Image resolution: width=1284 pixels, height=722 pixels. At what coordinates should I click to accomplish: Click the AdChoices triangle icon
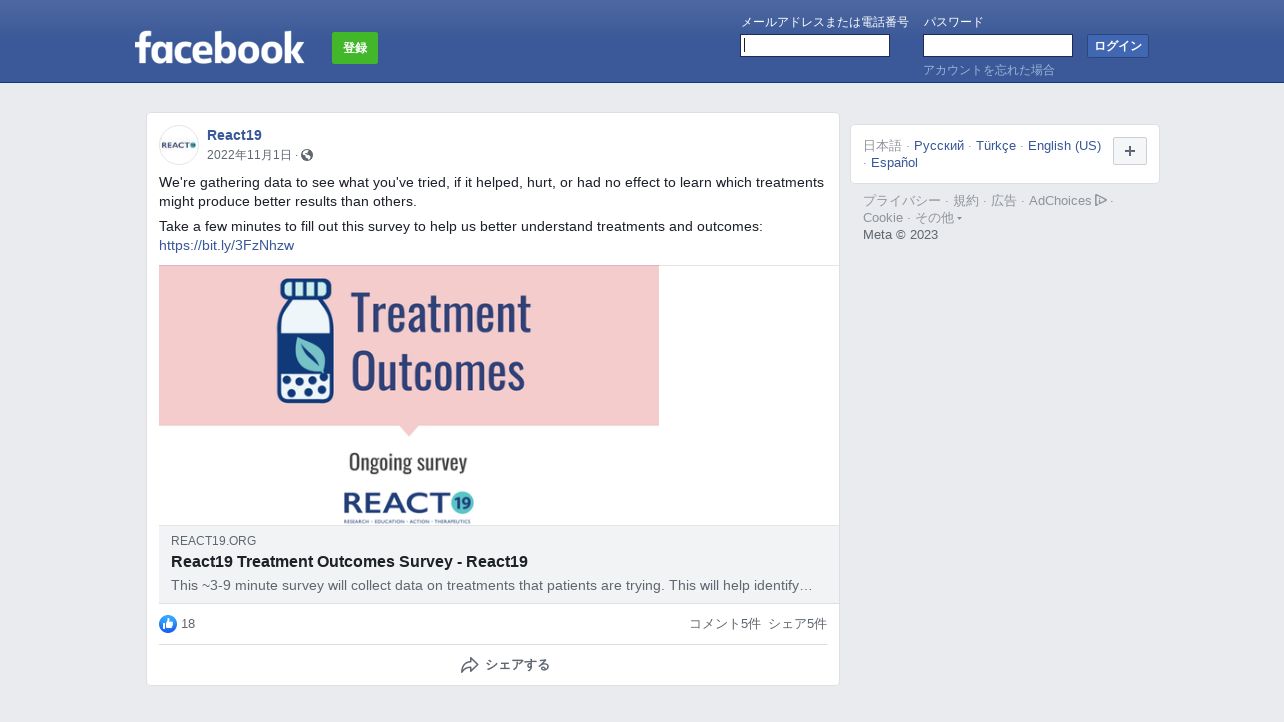pos(1101,200)
